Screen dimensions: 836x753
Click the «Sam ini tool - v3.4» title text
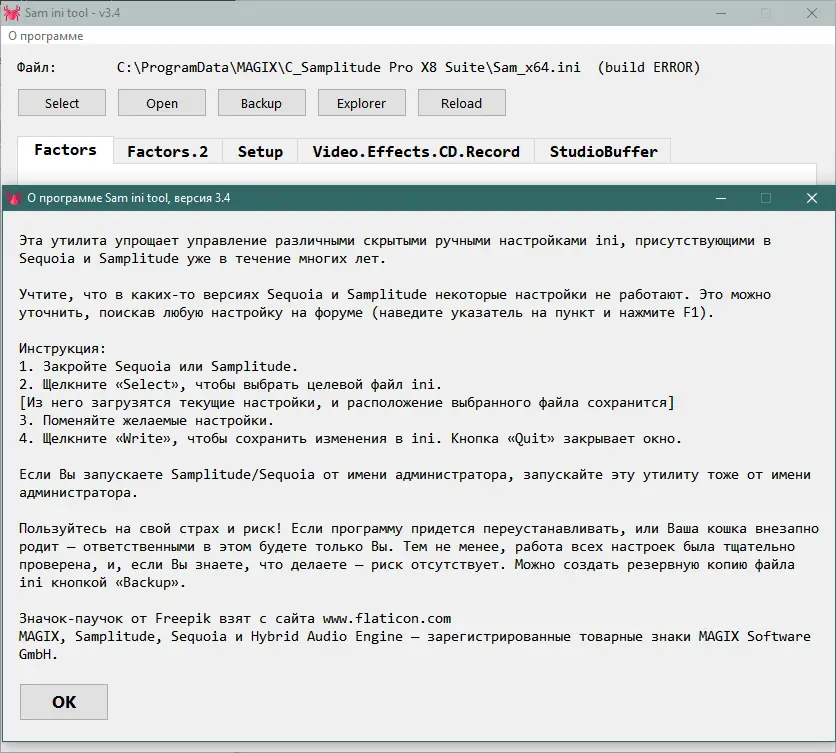[73, 13]
